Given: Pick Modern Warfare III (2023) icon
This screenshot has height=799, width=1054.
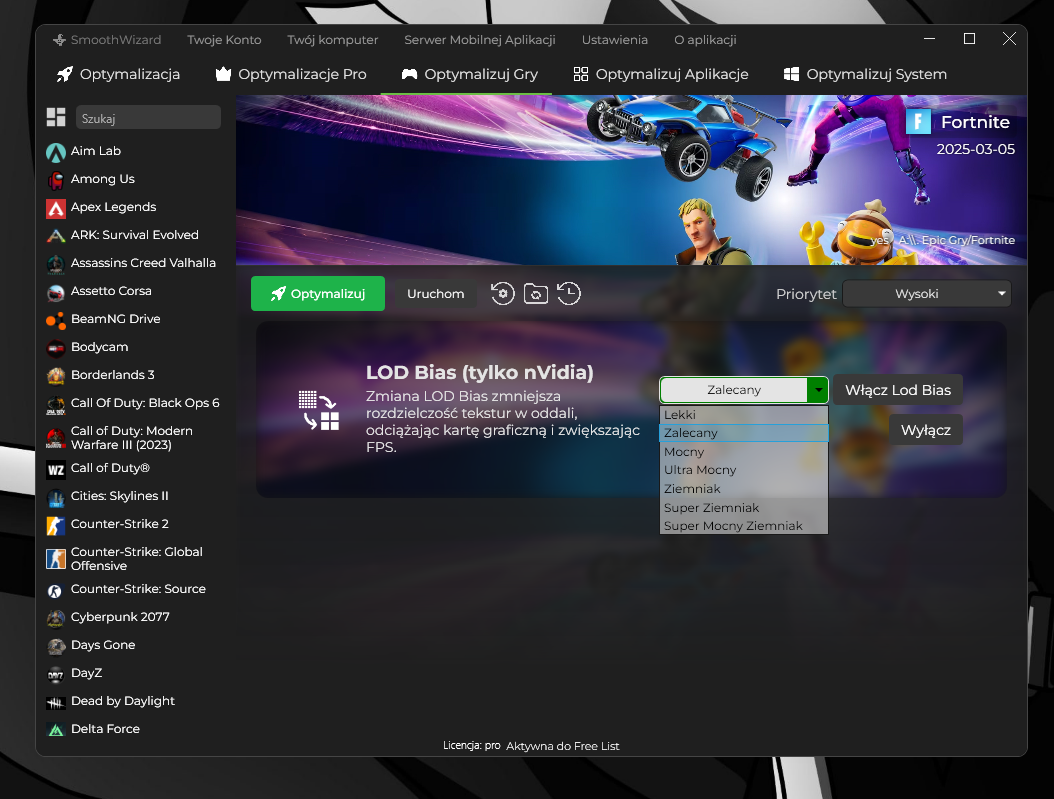Looking at the screenshot, I should click(x=56, y=438).
